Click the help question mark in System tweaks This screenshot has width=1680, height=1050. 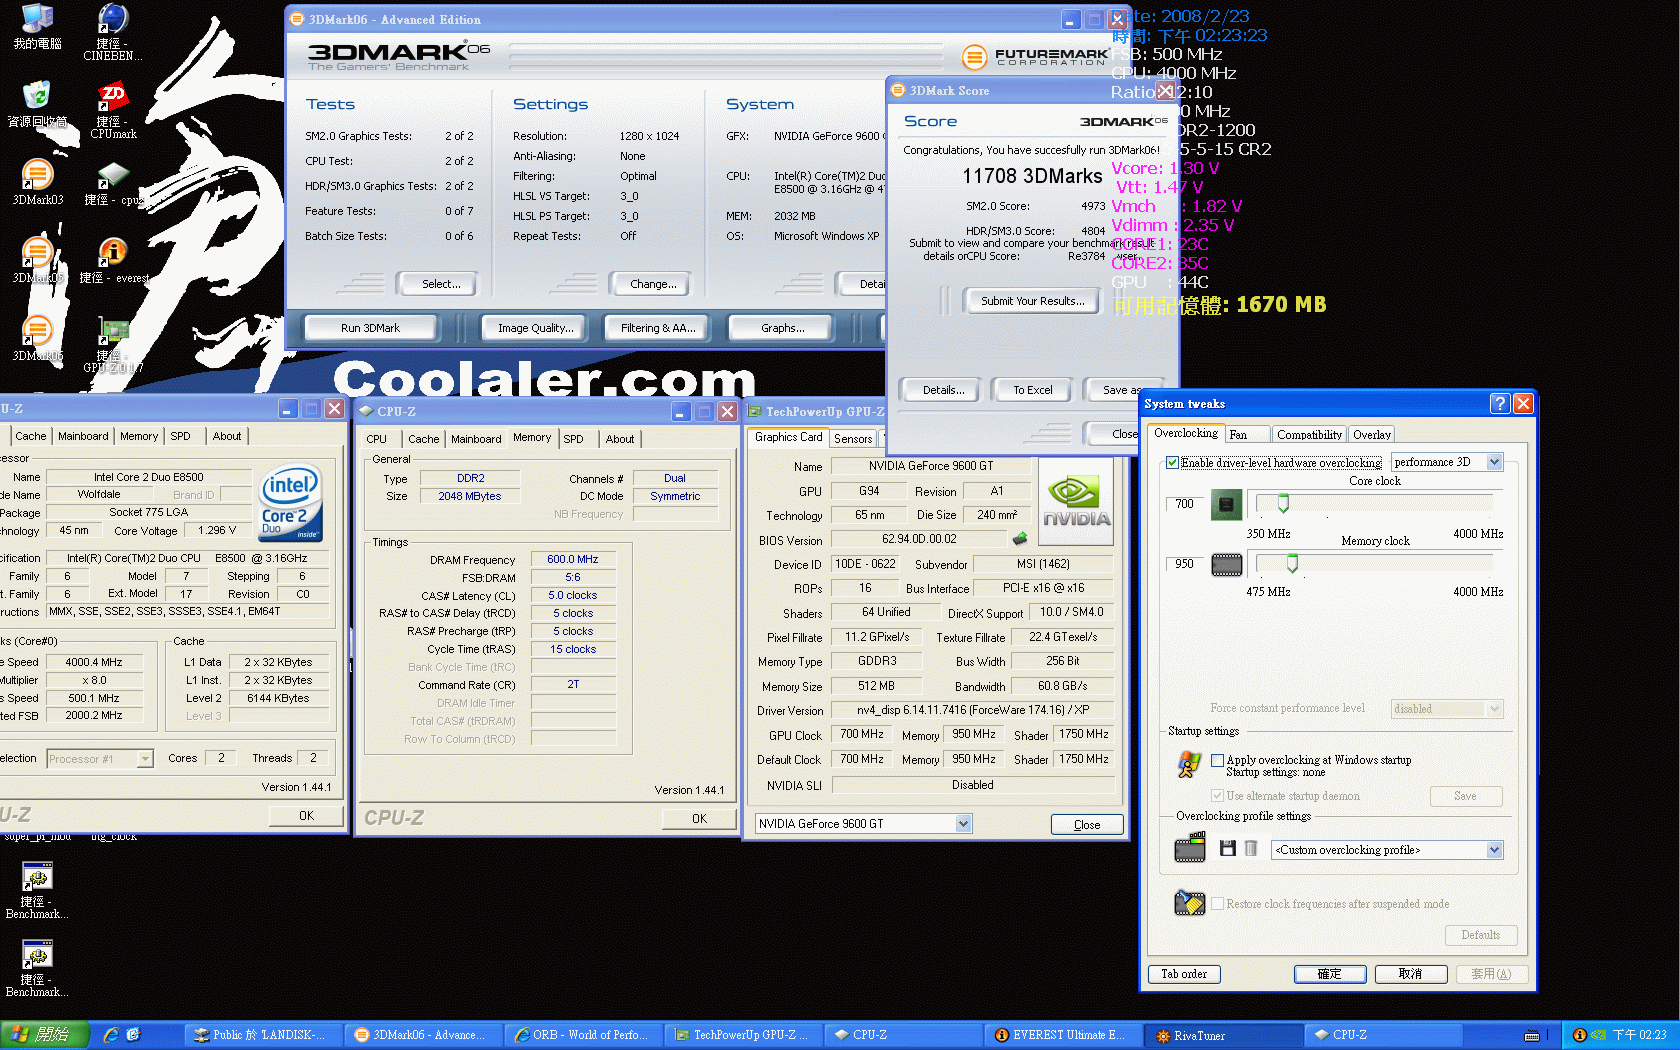[x=1499, y=403]
